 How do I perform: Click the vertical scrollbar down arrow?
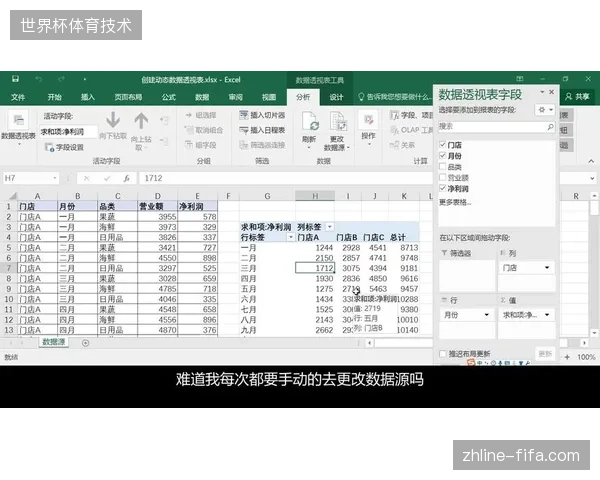pos(594,333)
